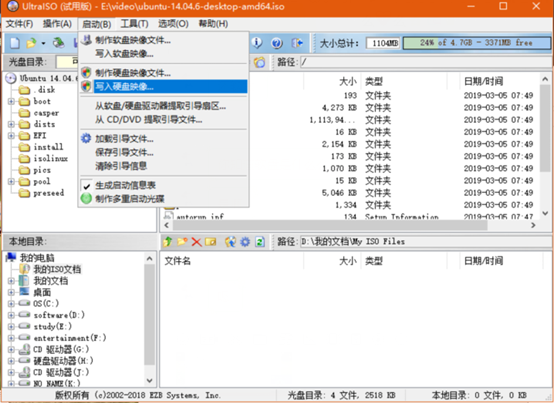
Task: Click the red X delete icon
Action: pyautogui.click(x=196, y=242)
